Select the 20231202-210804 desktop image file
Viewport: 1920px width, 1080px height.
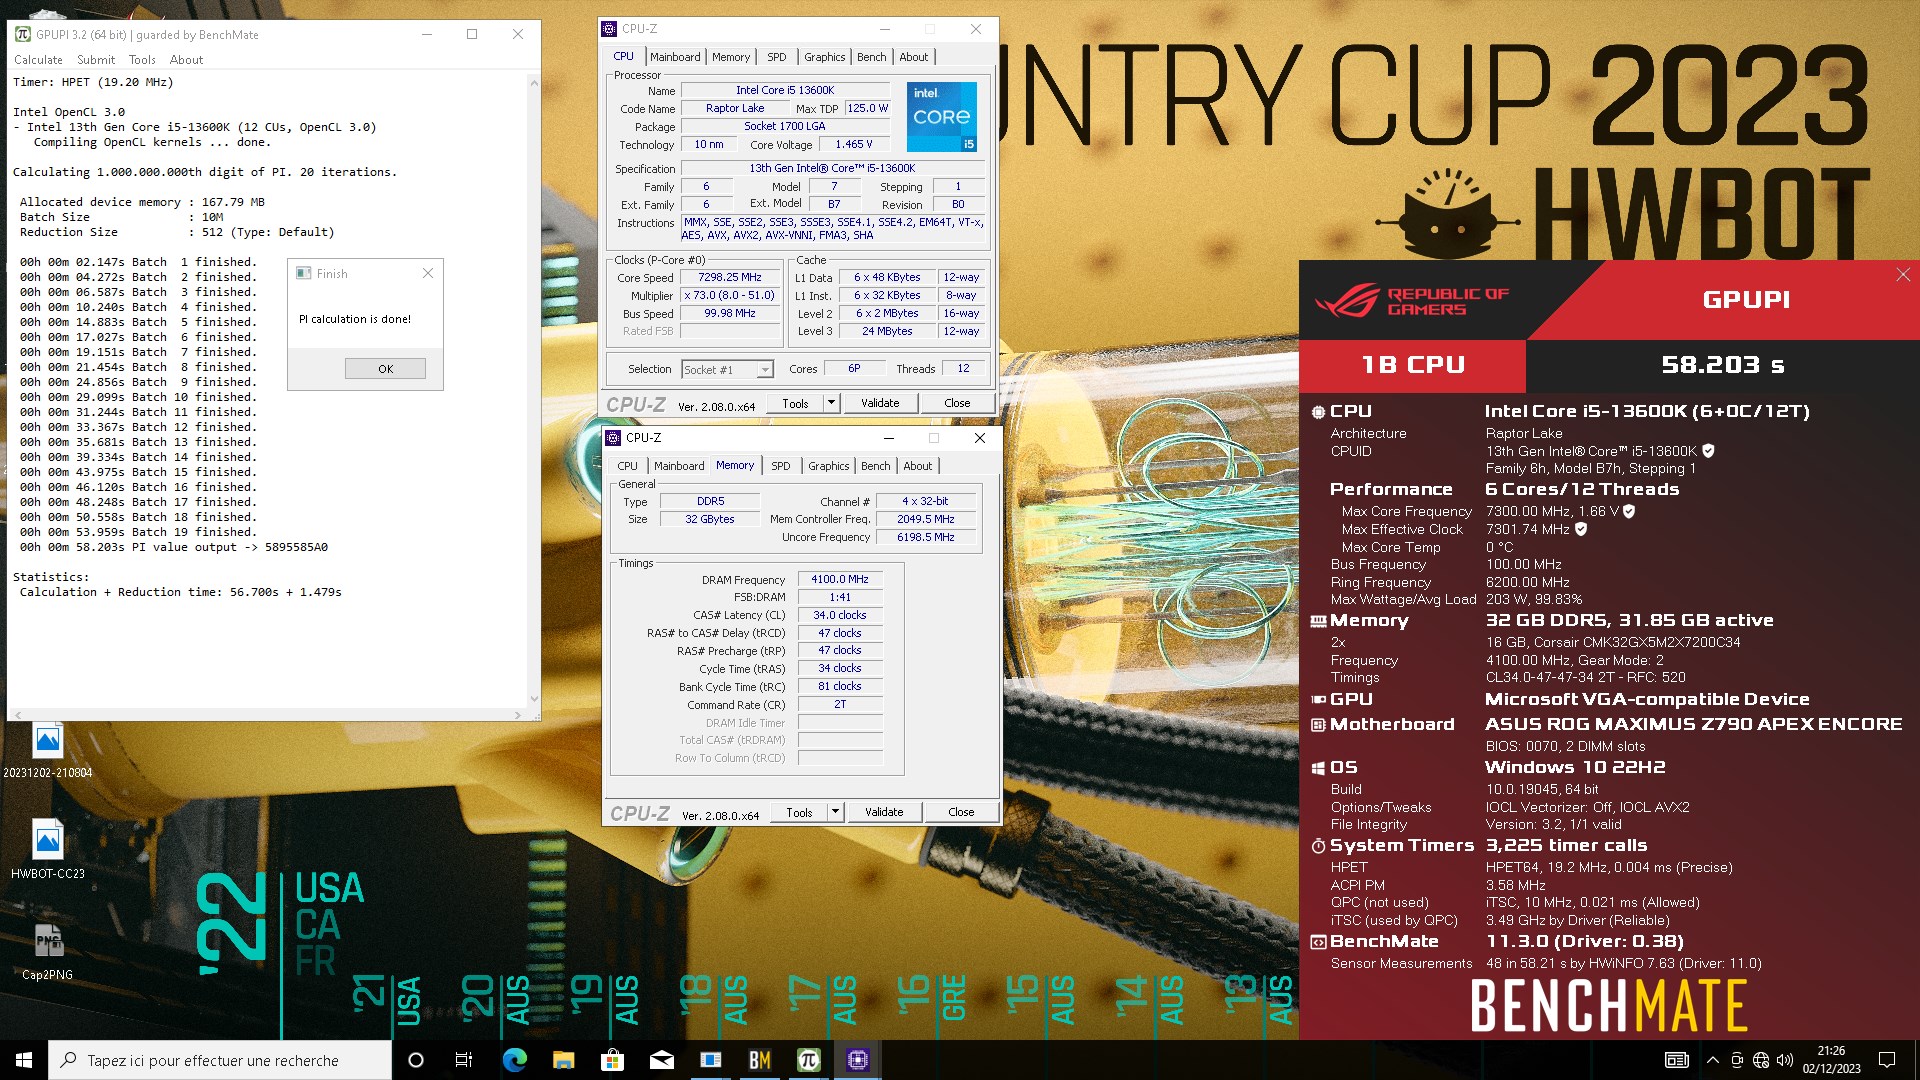(47, 750)
